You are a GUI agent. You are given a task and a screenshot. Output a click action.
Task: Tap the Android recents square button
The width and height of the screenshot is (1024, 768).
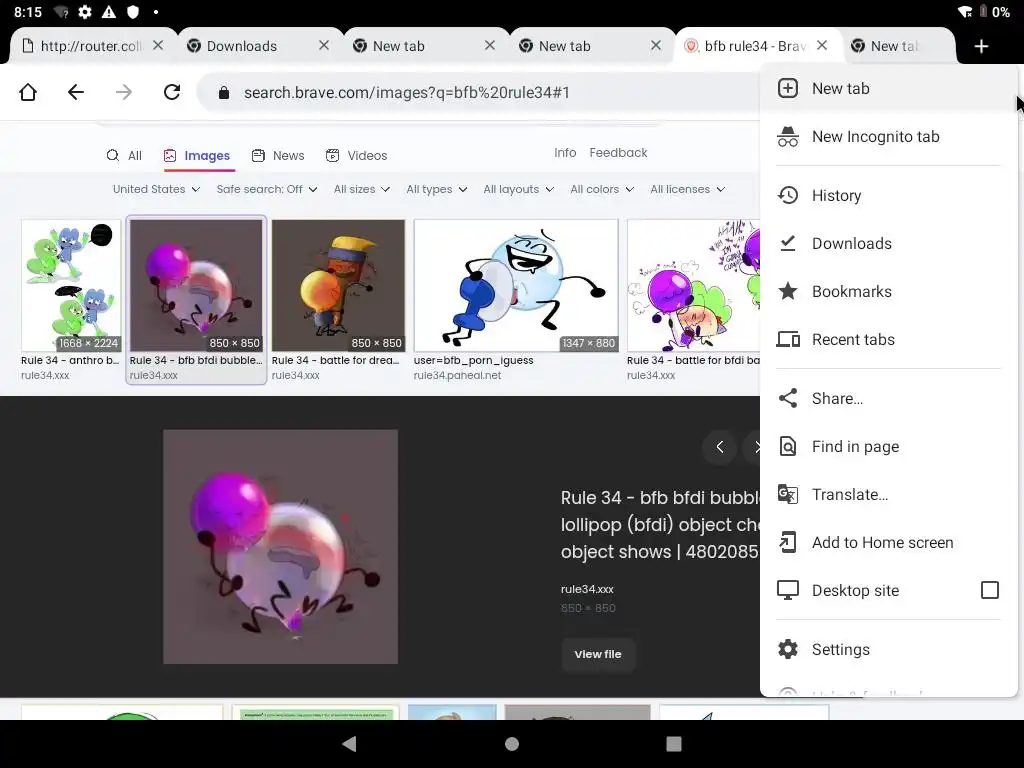(674, 744)
